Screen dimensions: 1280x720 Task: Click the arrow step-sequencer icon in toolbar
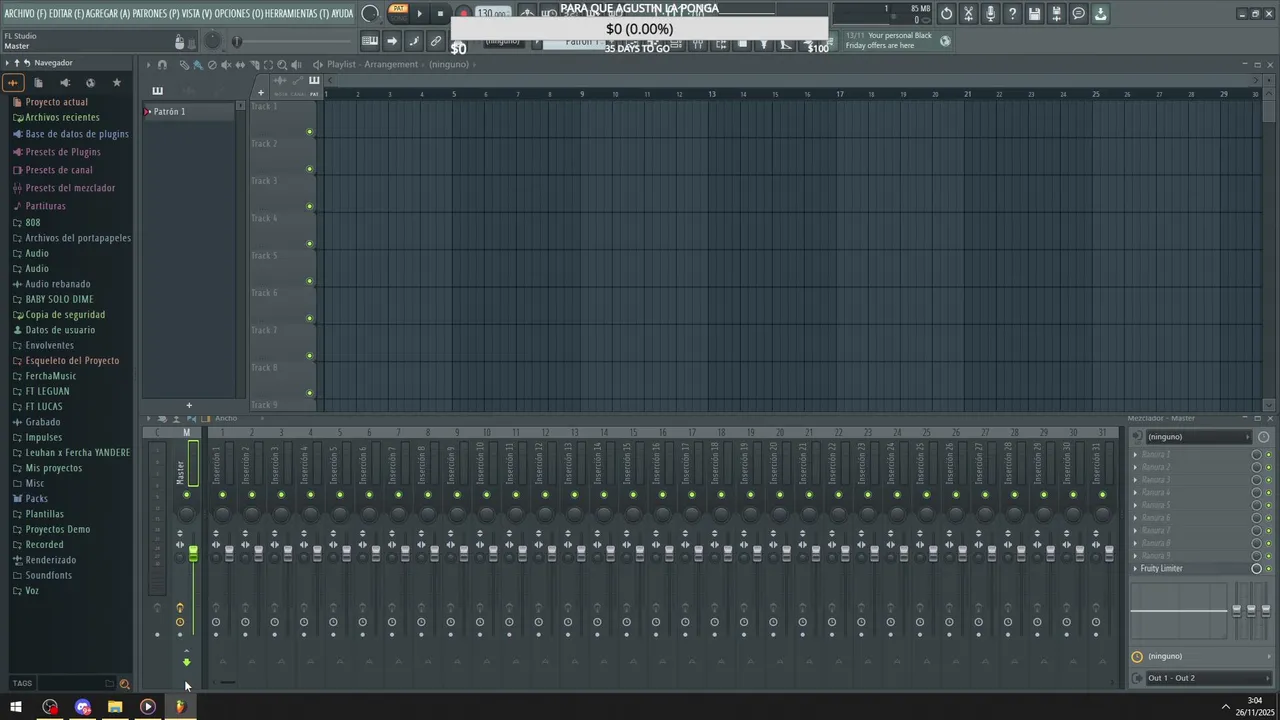(392, 41)
